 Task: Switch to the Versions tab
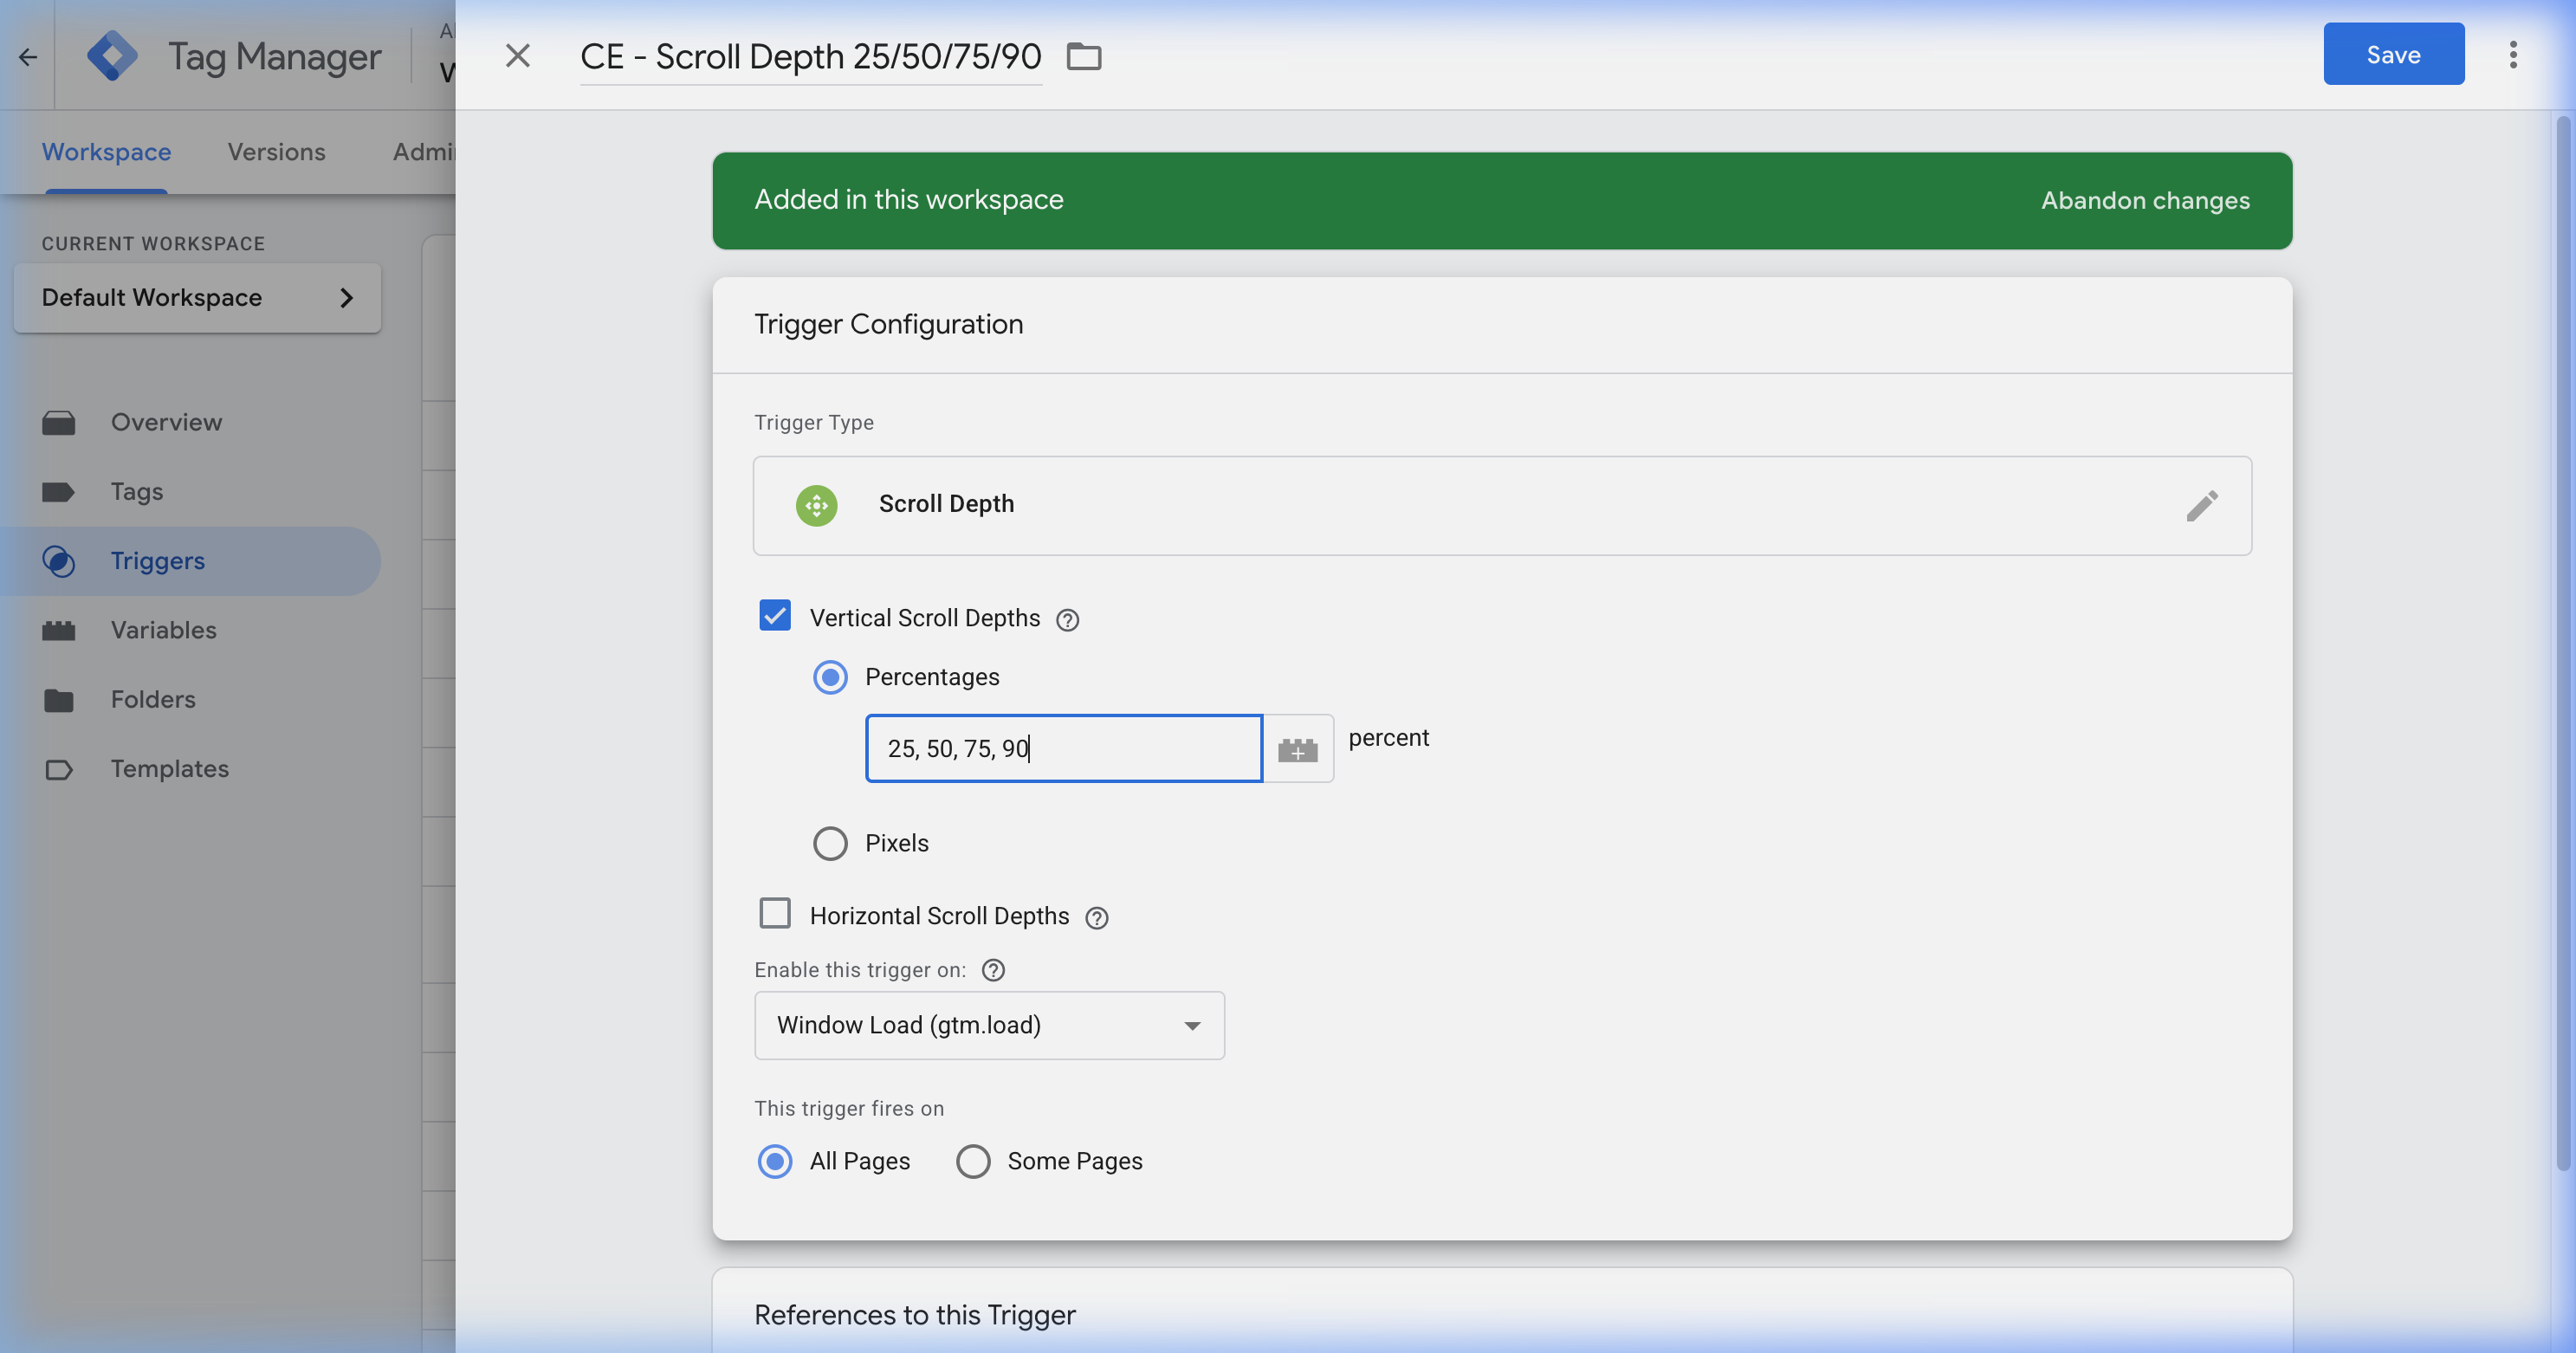[x=276, y=151]
